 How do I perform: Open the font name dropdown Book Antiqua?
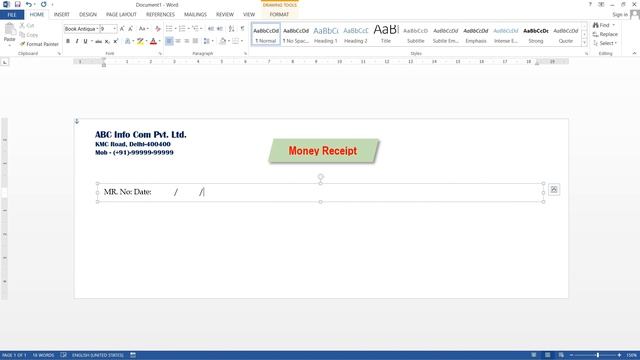click(x=97, y=29)
